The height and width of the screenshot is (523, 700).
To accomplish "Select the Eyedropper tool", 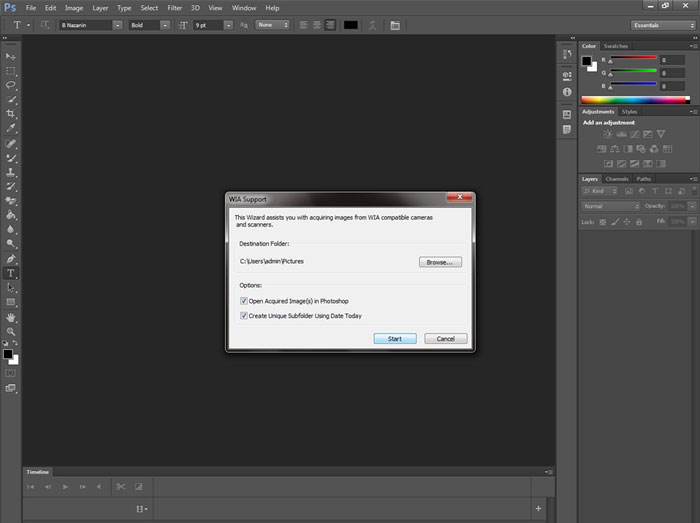I will click(11, 128).
